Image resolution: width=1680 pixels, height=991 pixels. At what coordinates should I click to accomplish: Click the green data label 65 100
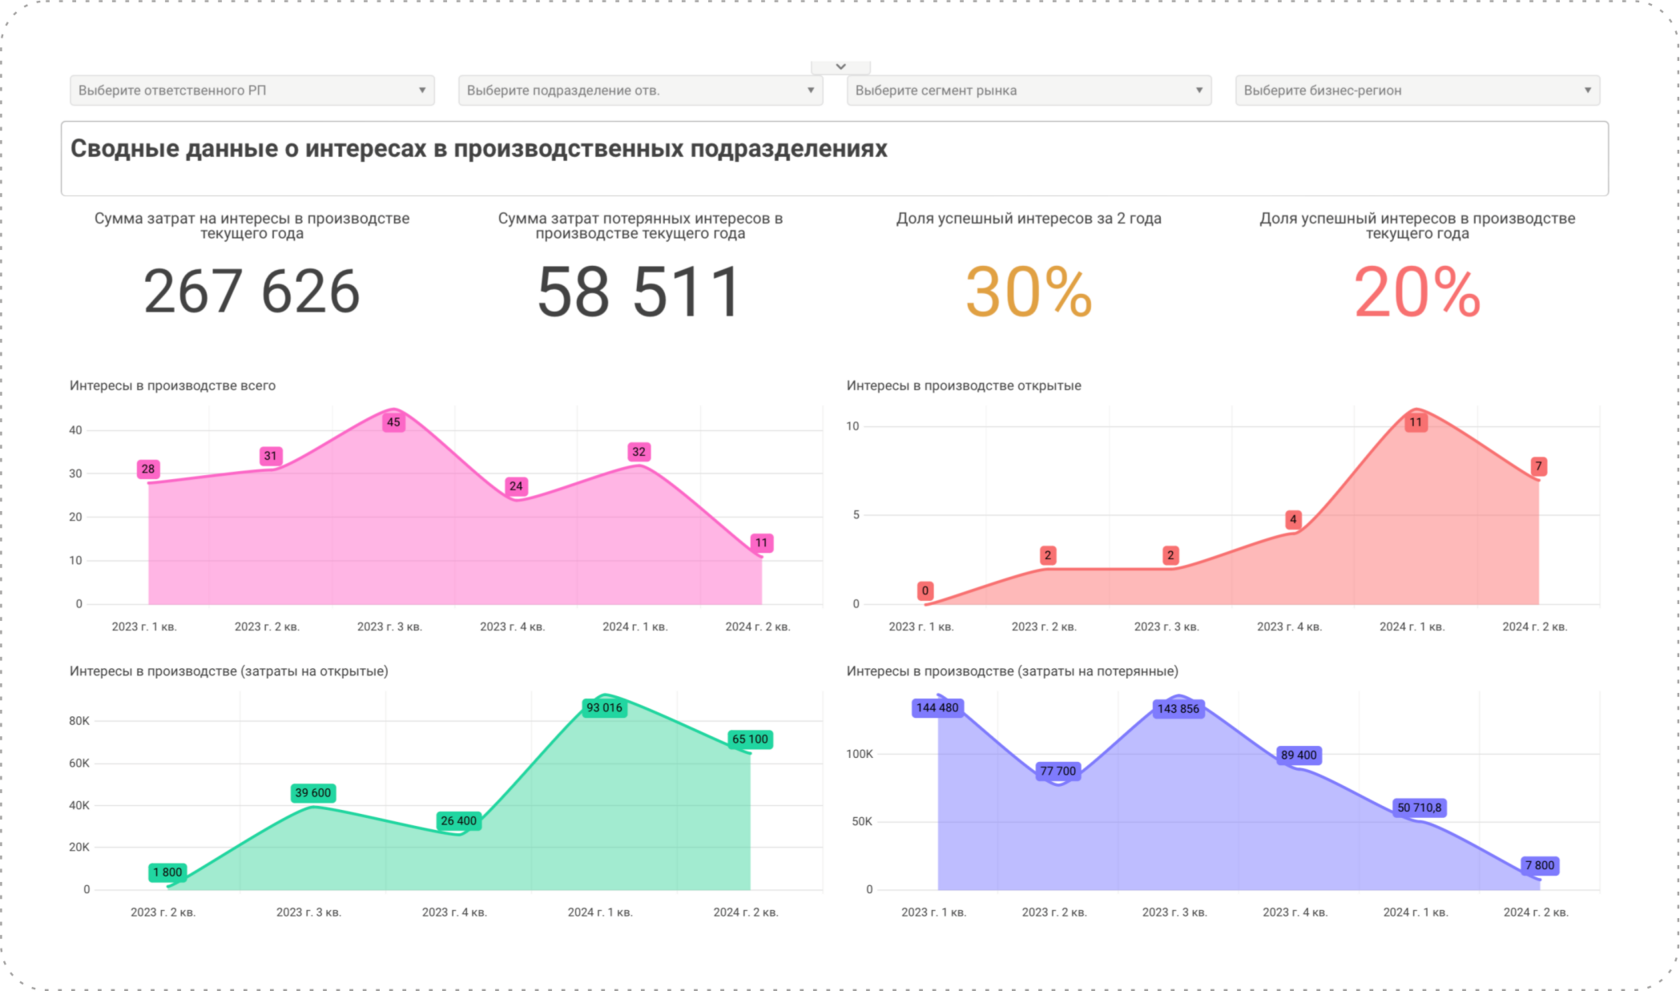click(750, 740)
